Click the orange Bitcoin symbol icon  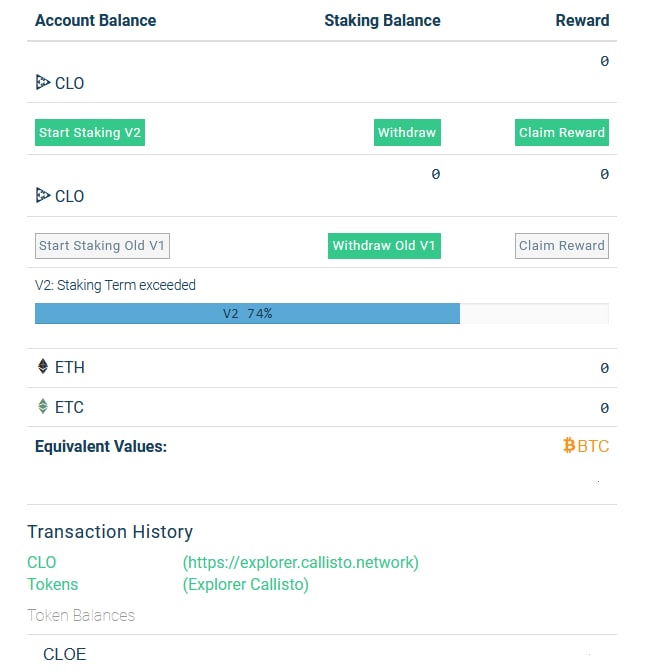(x=569, y=446)
